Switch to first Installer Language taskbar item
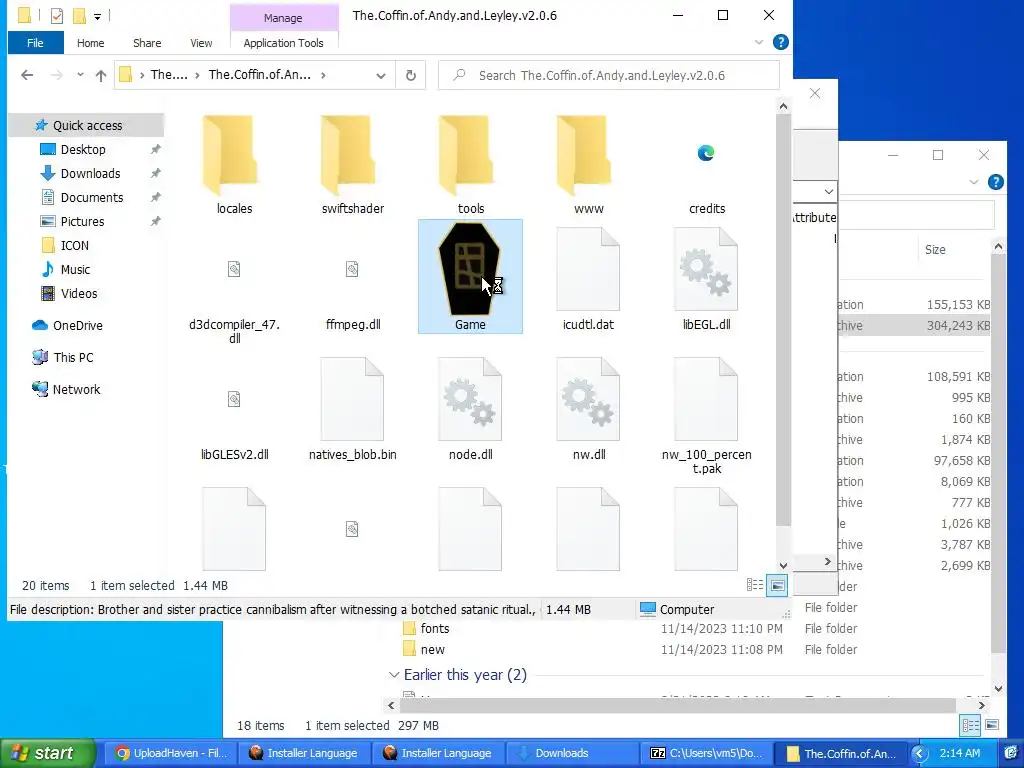The image size is (1024, 768). coord(304,753)
